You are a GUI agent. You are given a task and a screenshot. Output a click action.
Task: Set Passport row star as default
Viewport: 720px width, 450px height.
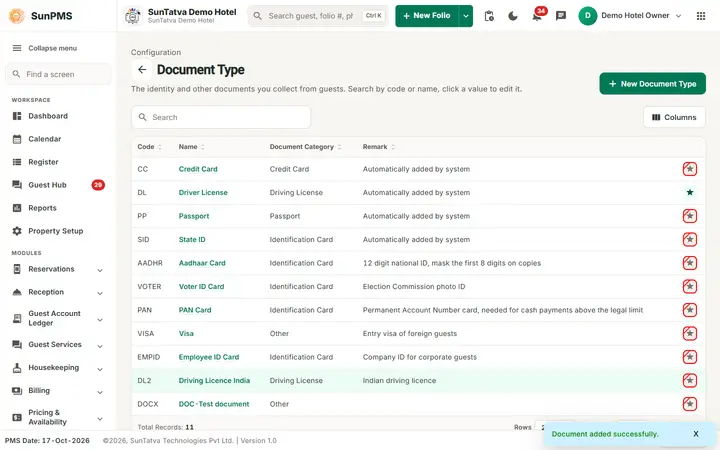[690, 216]
